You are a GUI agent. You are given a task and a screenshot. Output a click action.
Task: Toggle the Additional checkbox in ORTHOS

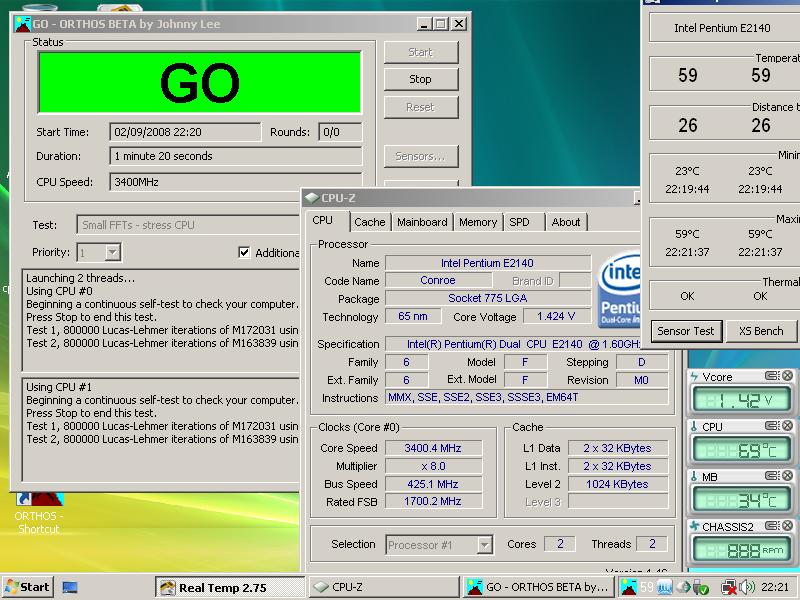click(244, 252)
